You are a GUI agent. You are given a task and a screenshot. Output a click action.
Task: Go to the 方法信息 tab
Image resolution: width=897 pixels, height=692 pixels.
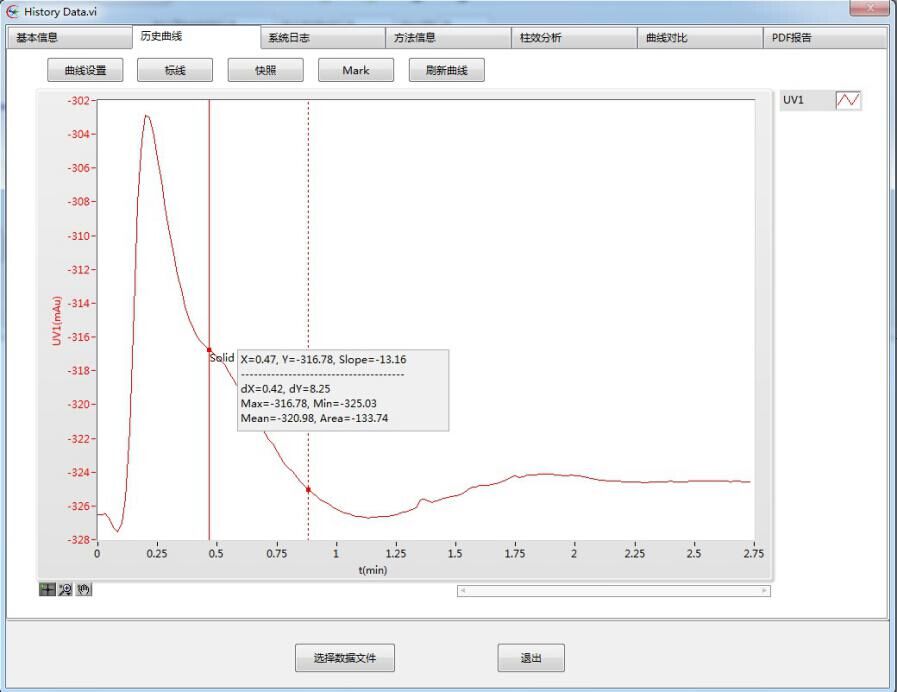coord(448,39)
